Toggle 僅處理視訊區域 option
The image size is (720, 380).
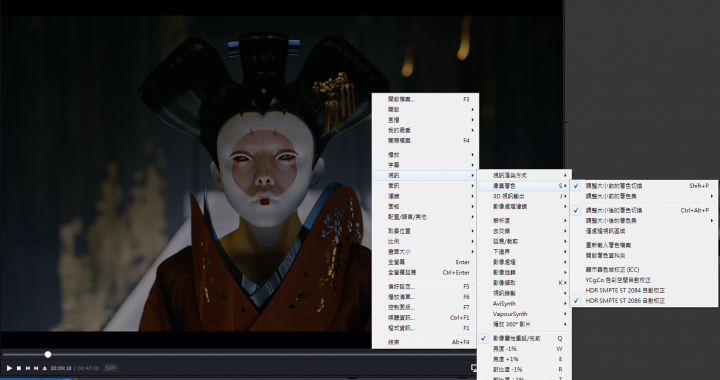coord(644,231)
